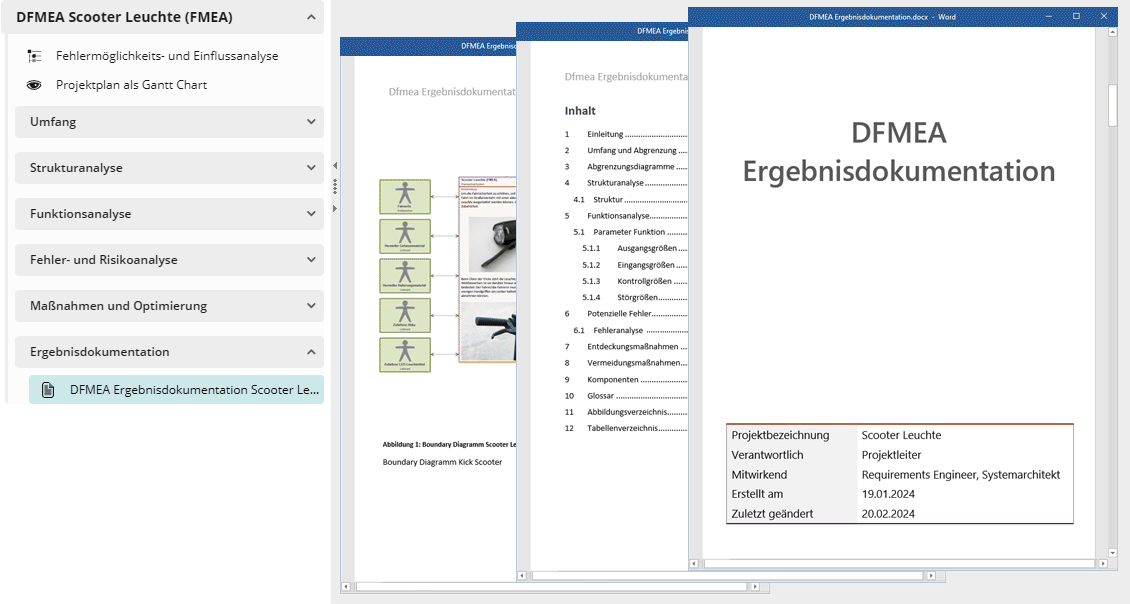This screenshot has width=1130, height=604.
Task: Click the document icon of DFMEA Ergebnisdokumentation Scooter
Action: click(x=48, y=390)
